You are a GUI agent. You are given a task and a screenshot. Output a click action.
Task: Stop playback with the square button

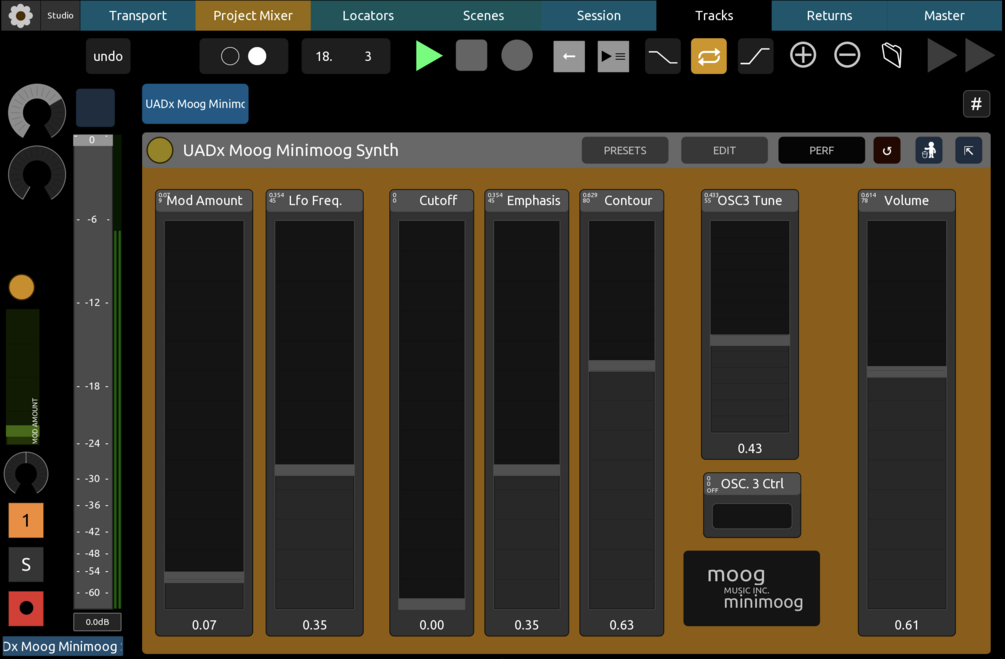tap(472, 56)
